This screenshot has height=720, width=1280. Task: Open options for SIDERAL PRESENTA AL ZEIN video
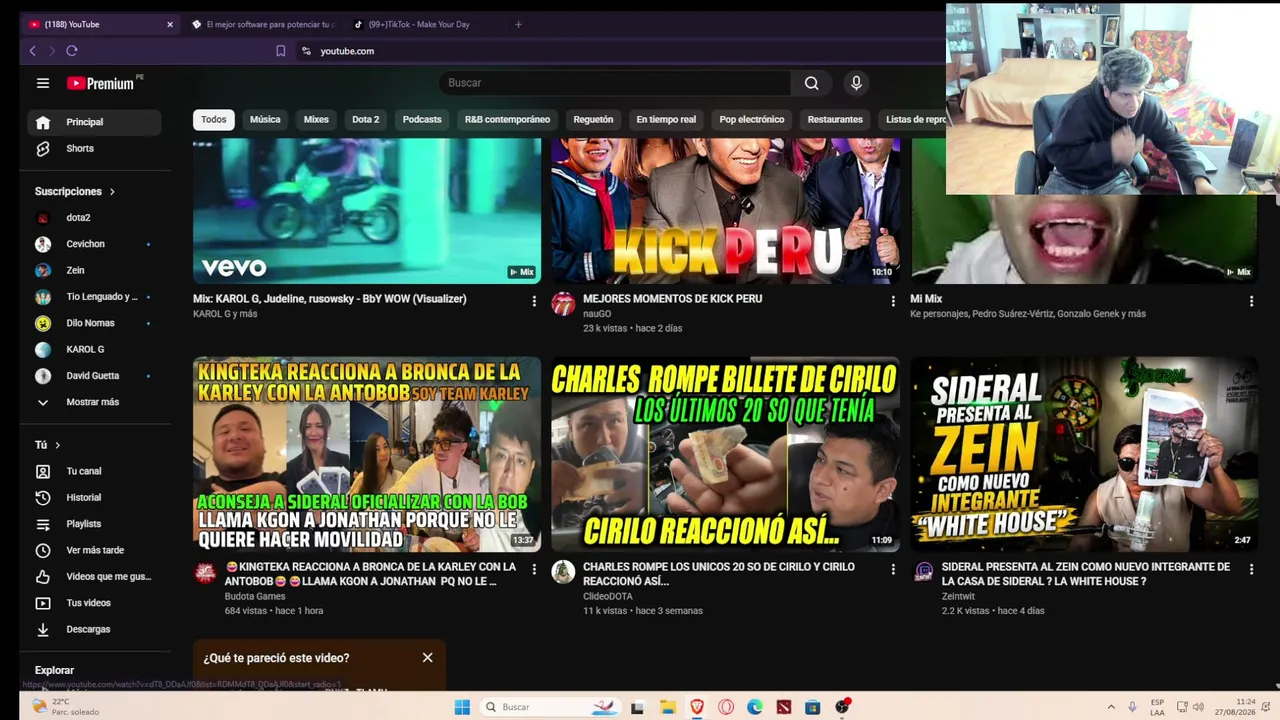[1251, 569]
